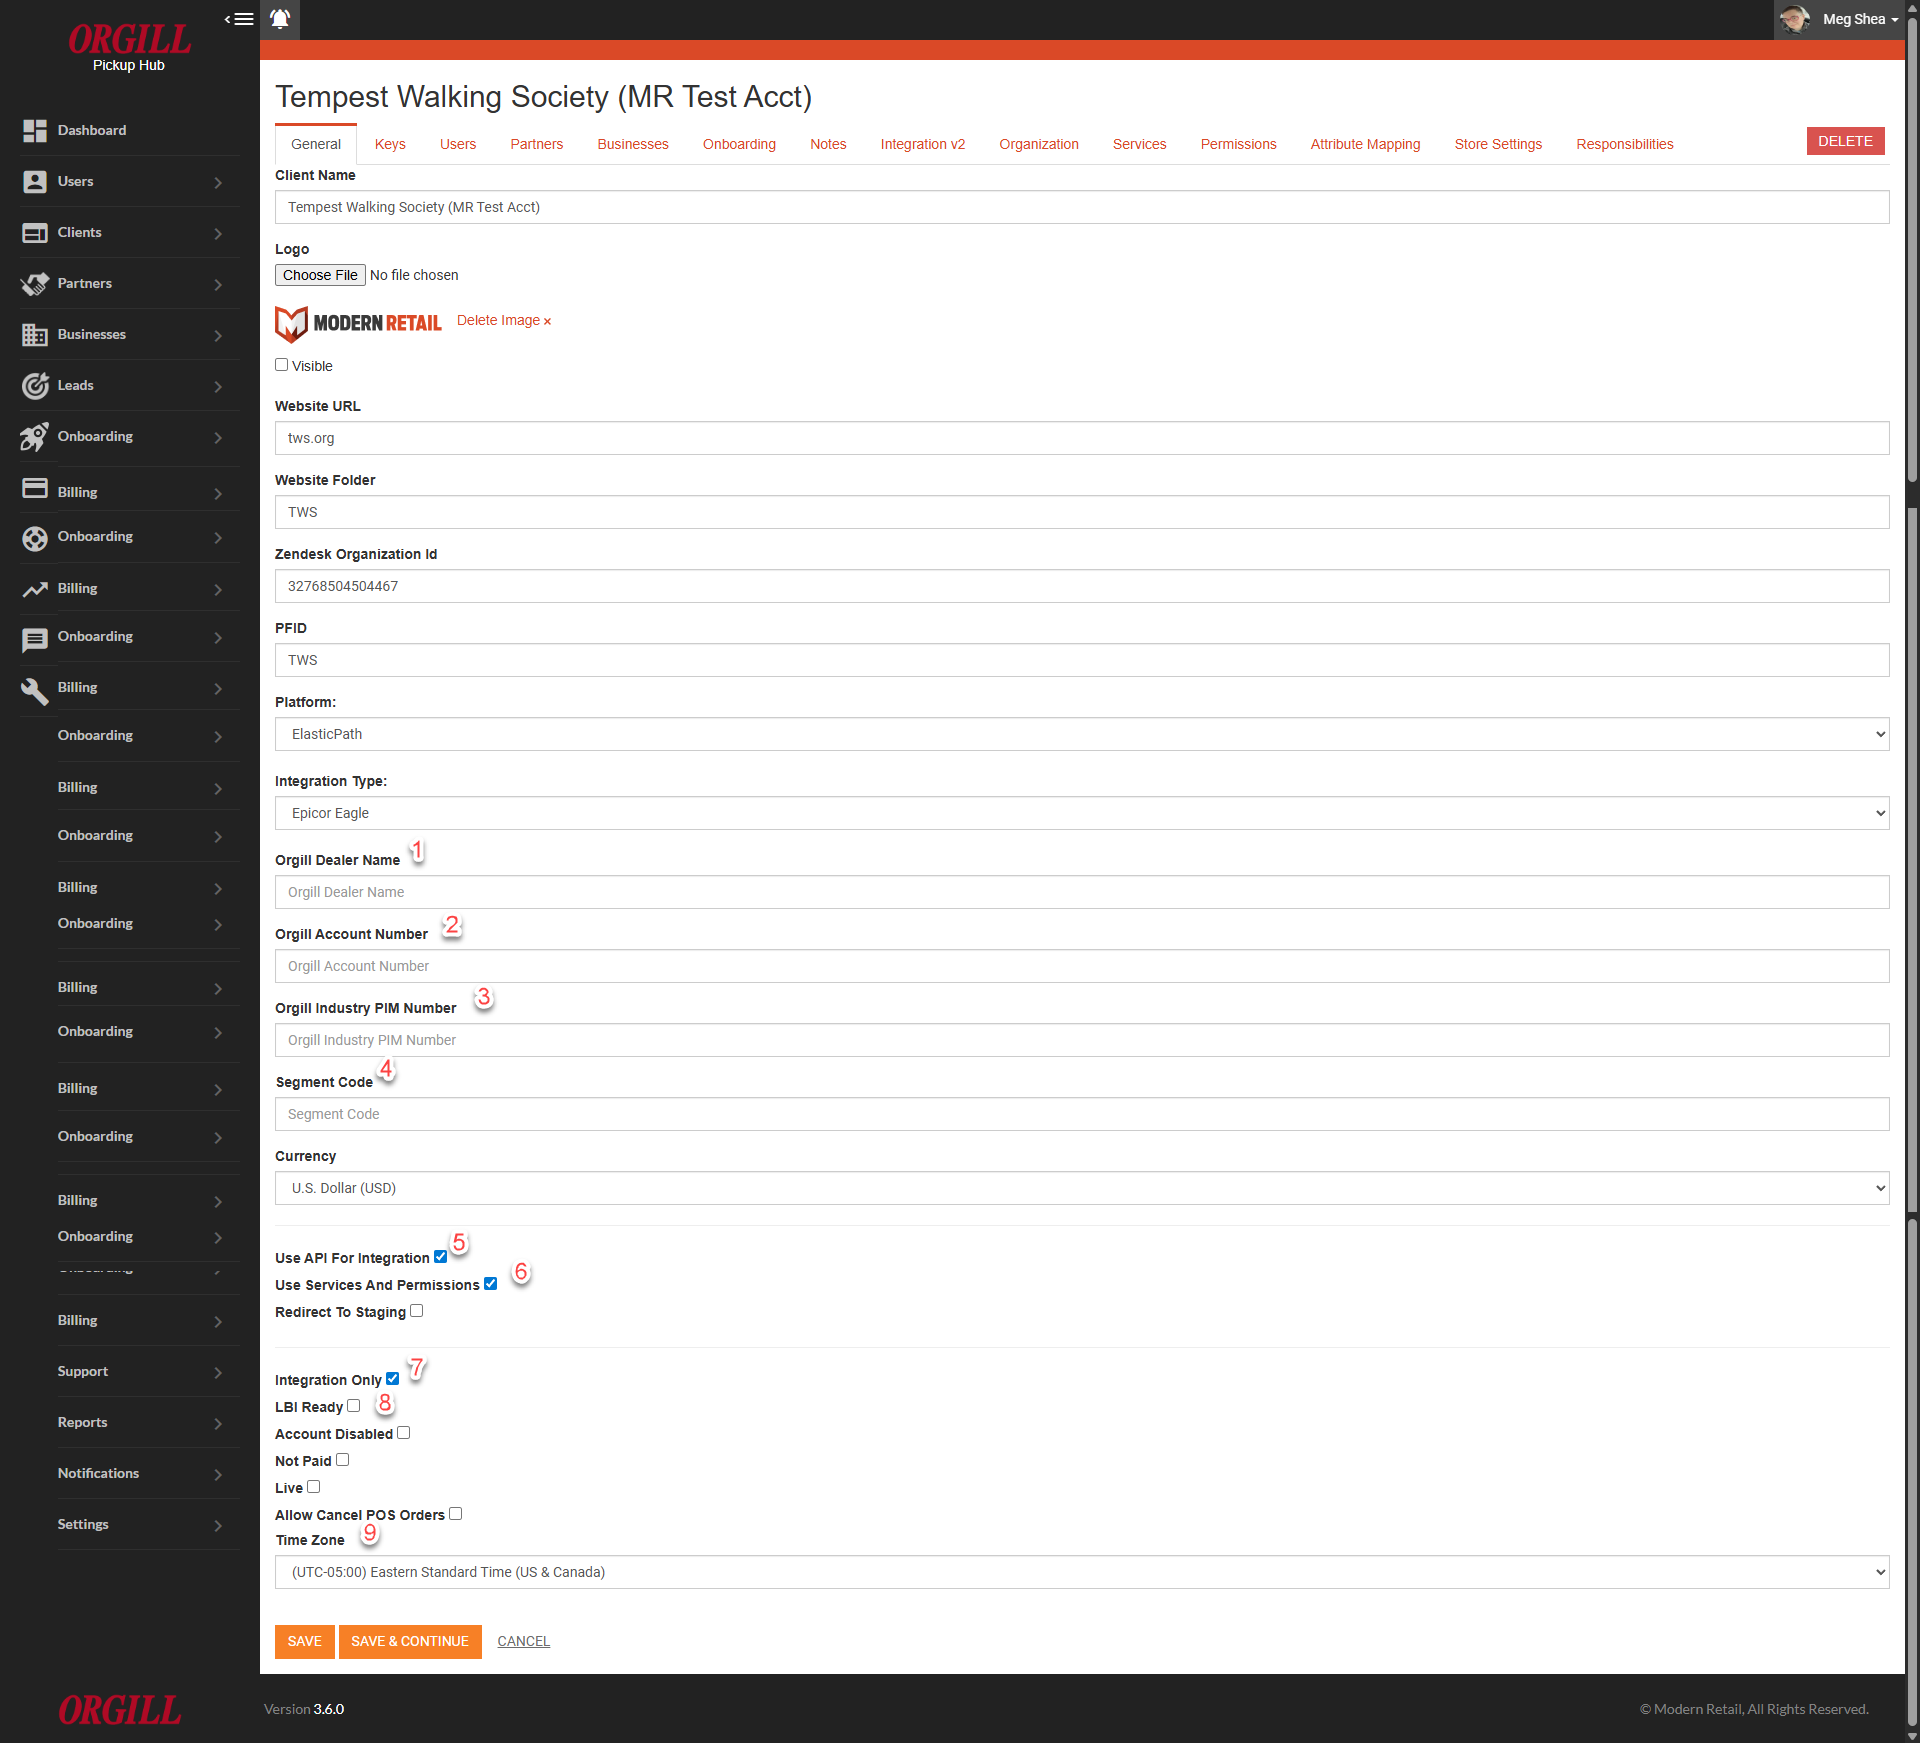
Task: Open the Notes tab
Action: point(828,144)
